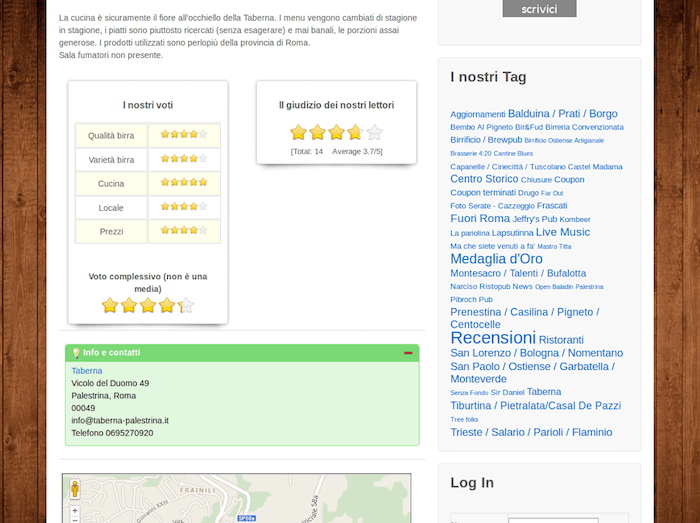This screenshot has width=700, height=523.
Task: Open the Frascati tag
Action: coord(551,205)
